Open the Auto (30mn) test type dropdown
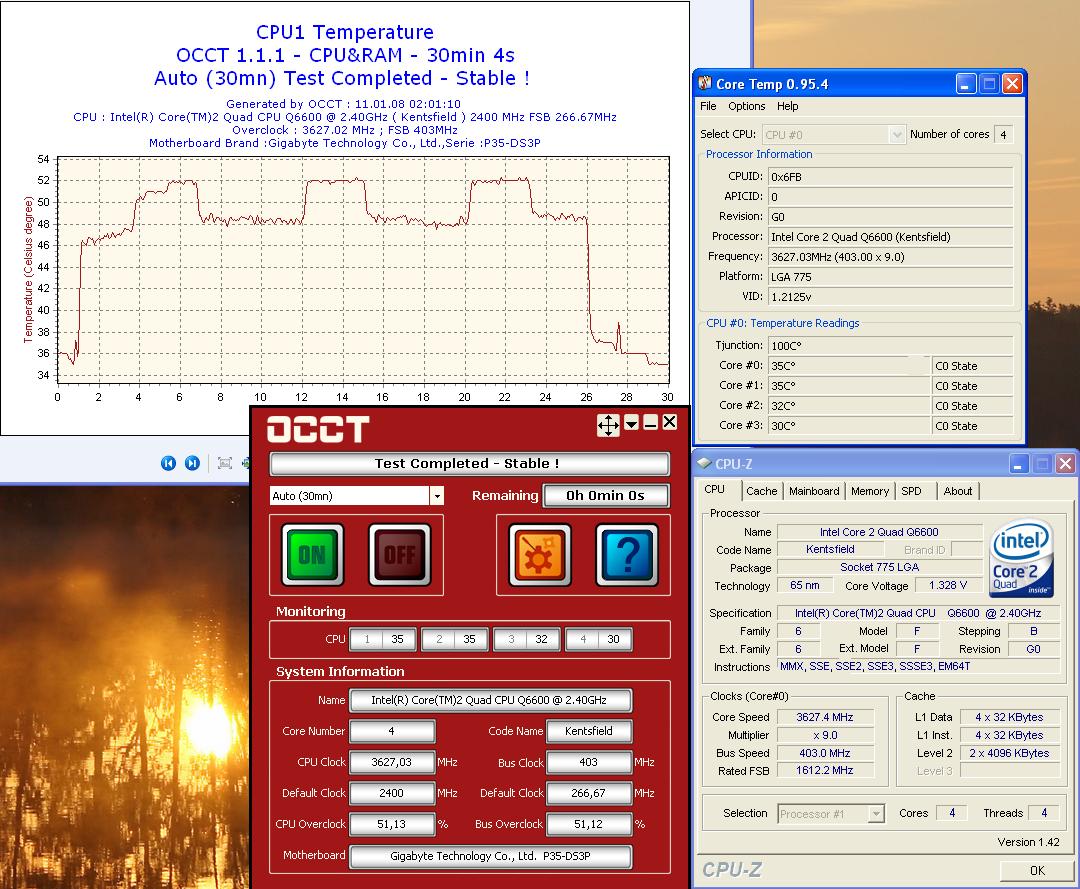1080x889 pixels. coord(437,496)
